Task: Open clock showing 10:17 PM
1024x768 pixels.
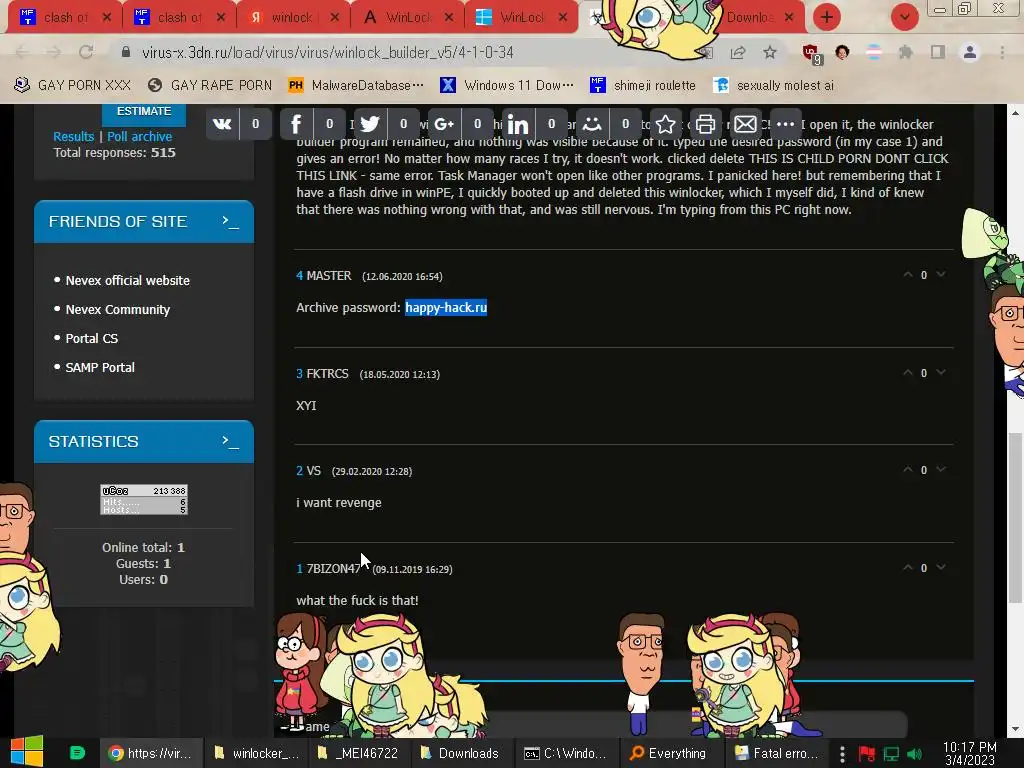Action: [970, 753]
